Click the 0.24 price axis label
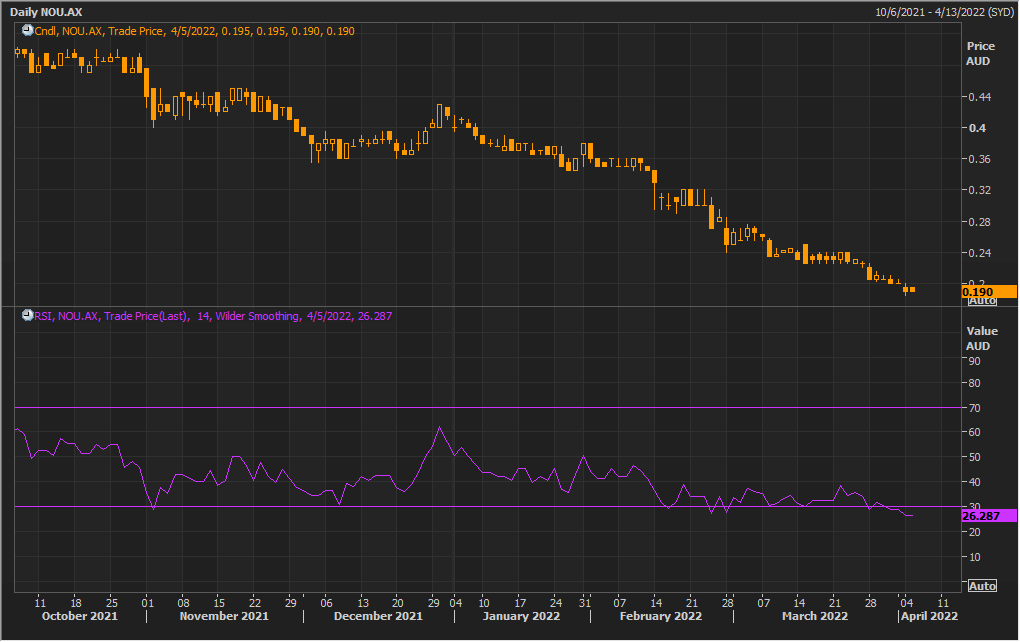The height and width of the screenshot is (642, 1020). pos(980,253)
